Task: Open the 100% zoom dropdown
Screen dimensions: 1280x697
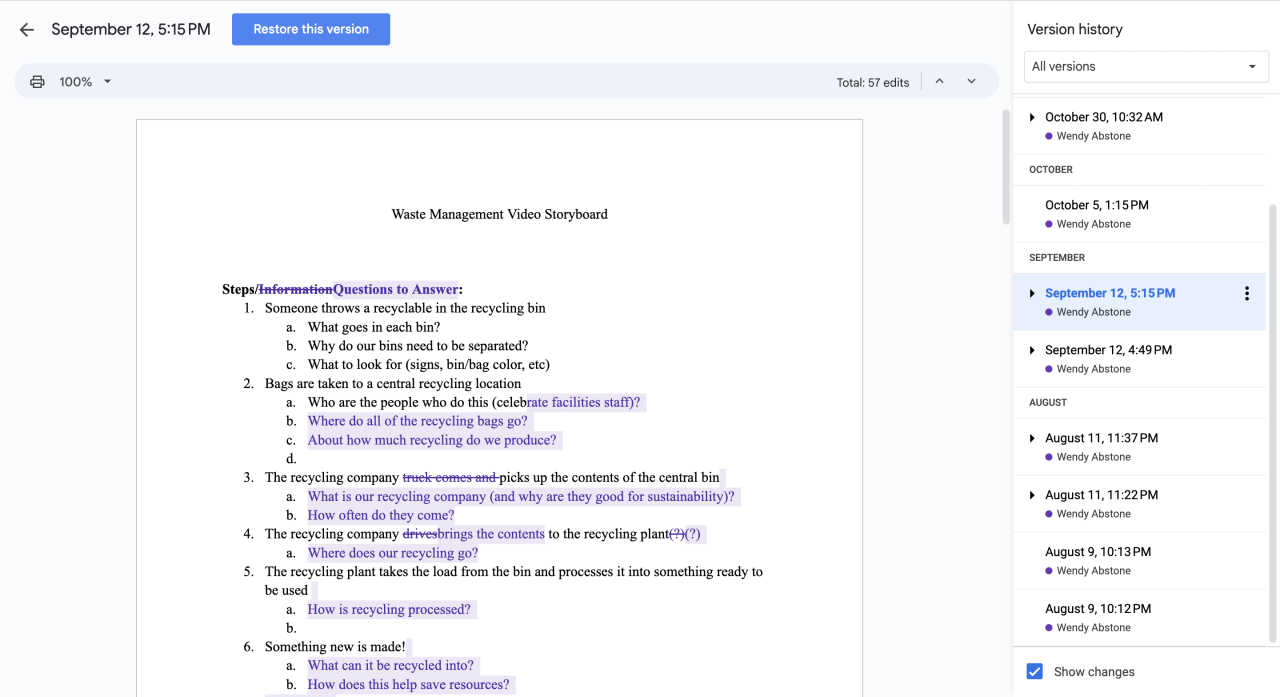Action: point(85,82)
